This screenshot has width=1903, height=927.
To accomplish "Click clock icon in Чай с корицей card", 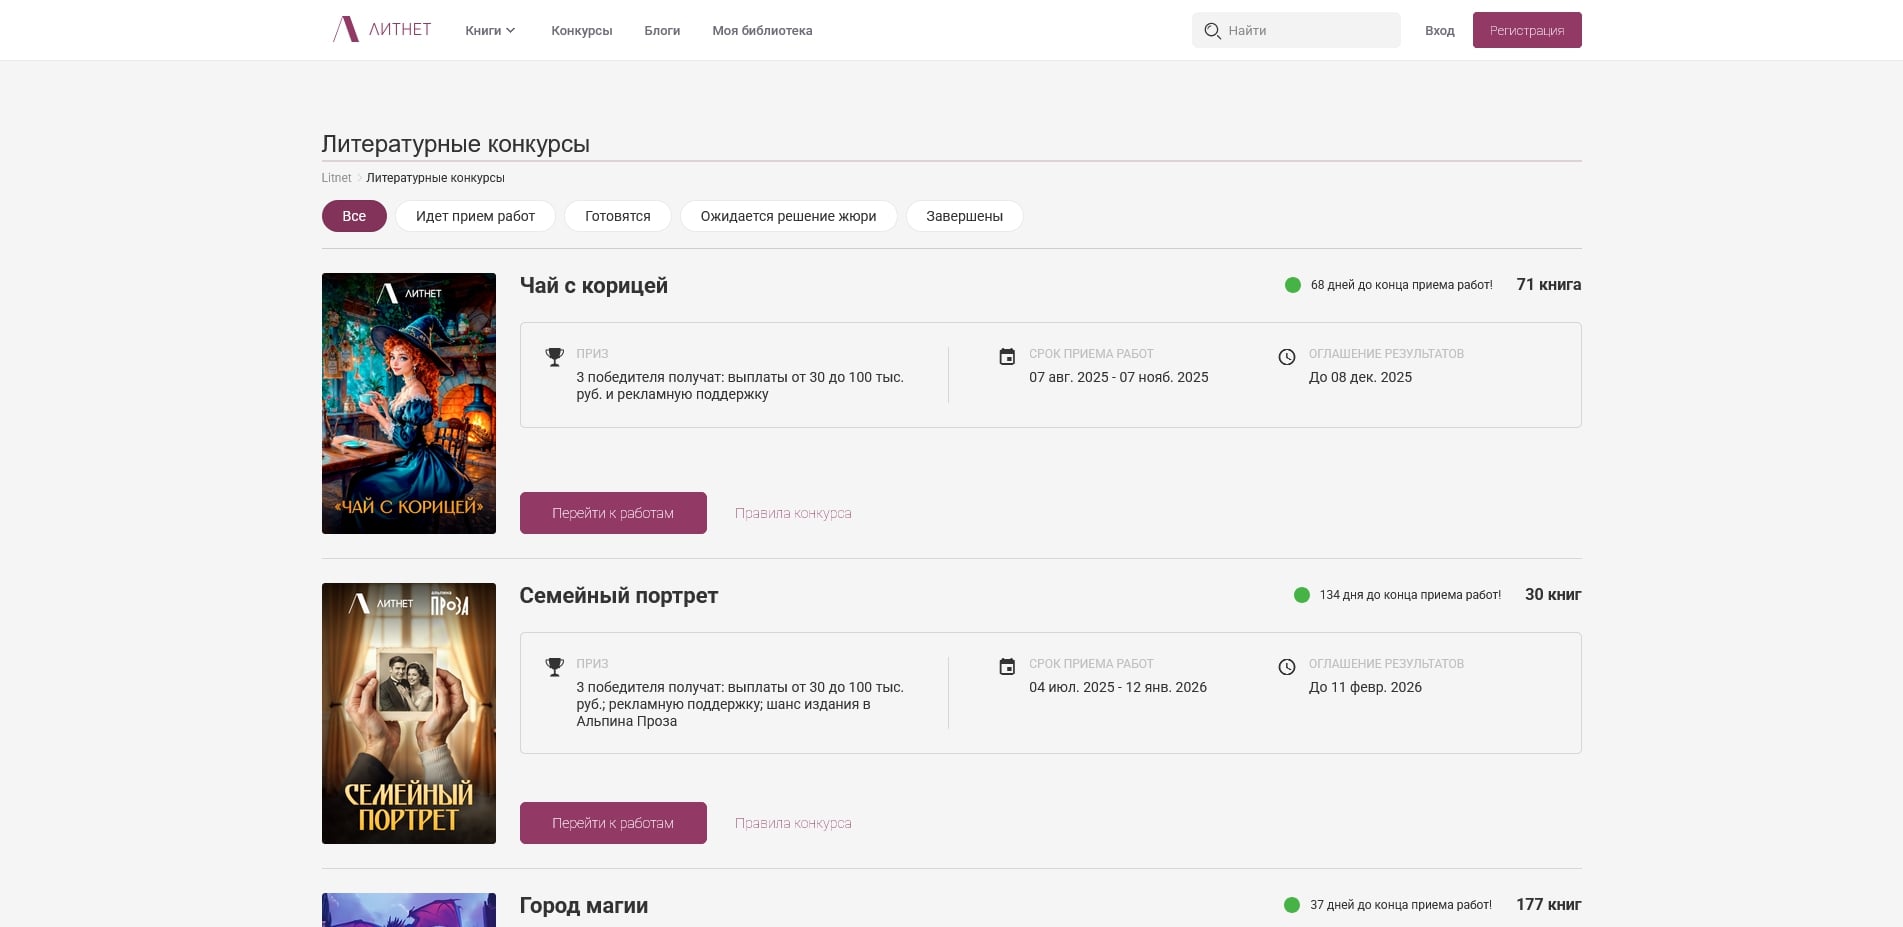I will coord(1287,357).
